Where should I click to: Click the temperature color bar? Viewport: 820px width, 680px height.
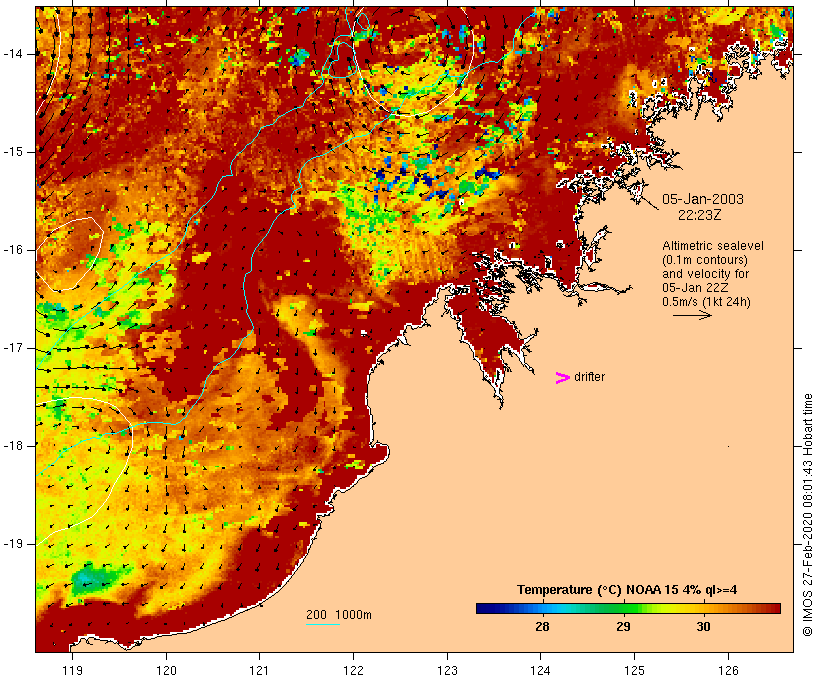pyautogui.click(x=628, y=608)
